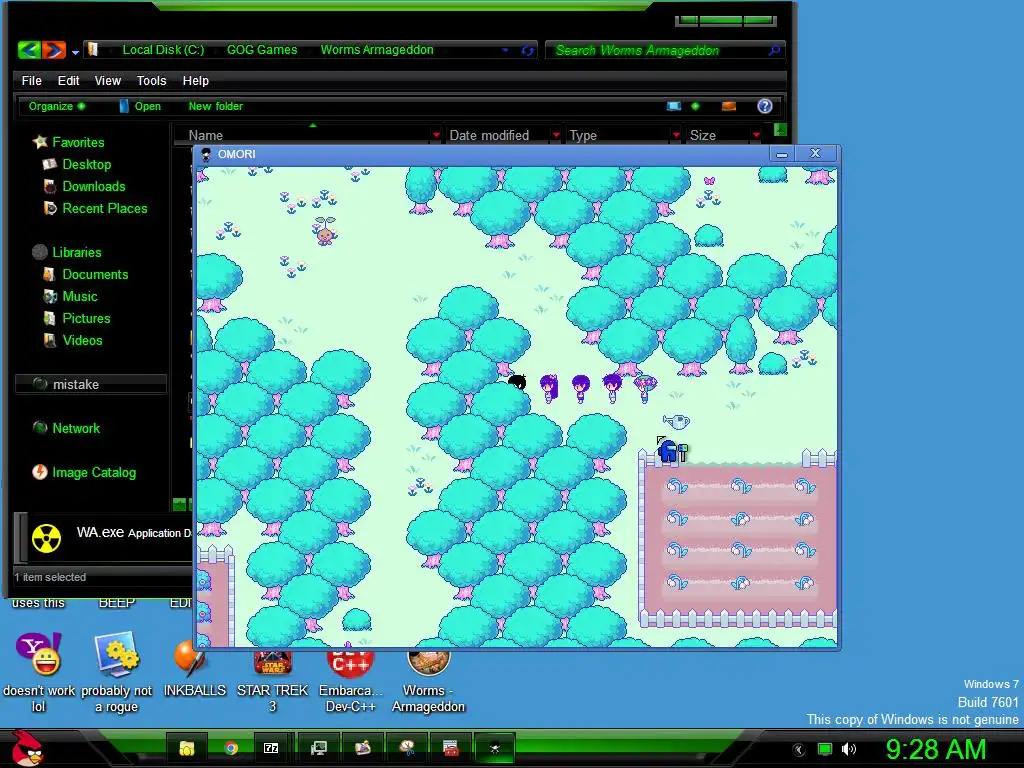Click the volume speaker tray icon
Viewport: 1024px width, 768px height.
[849, 749]
